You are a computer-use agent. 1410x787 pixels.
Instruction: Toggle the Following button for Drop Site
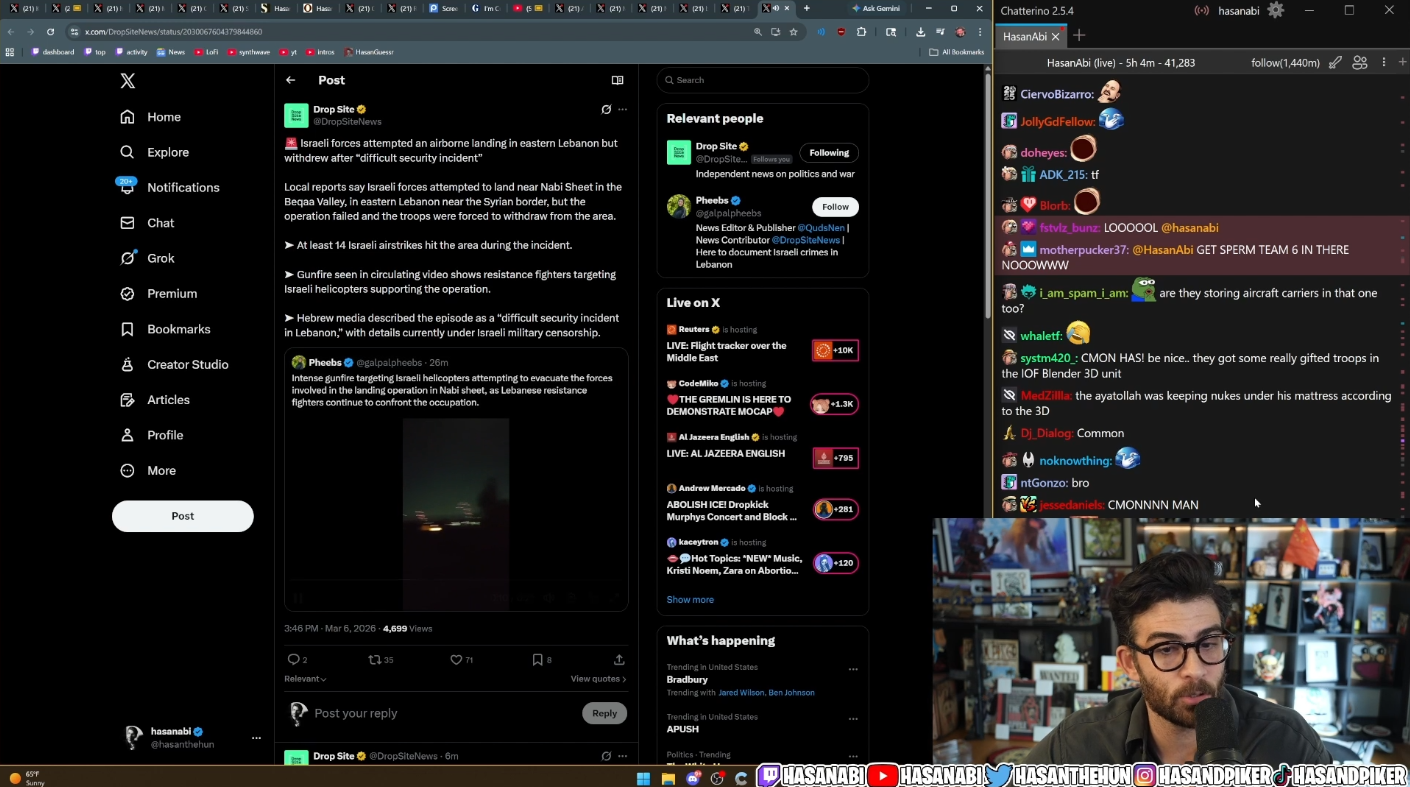(x=829, y=153)
